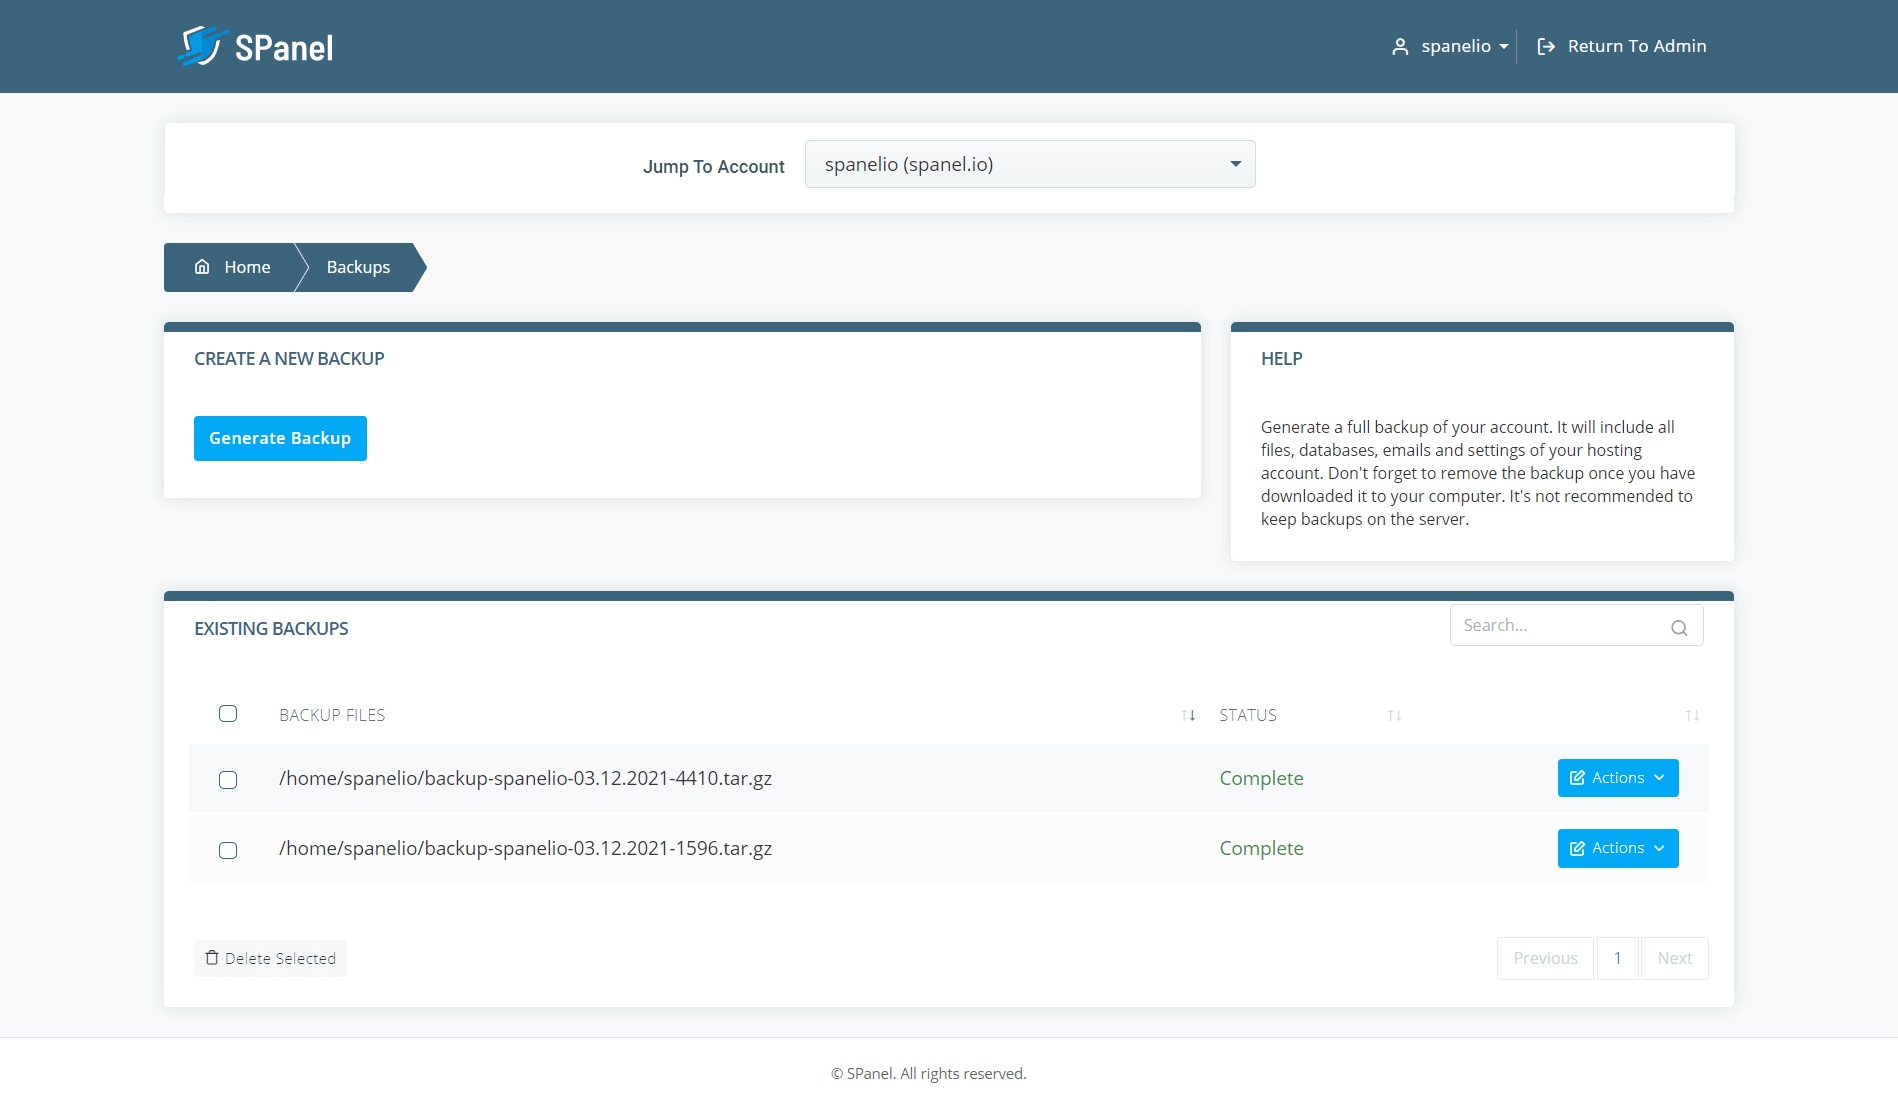Go to Home breadcrumb
This screenshot has width=1898, height=1109.
coord(232,267)
